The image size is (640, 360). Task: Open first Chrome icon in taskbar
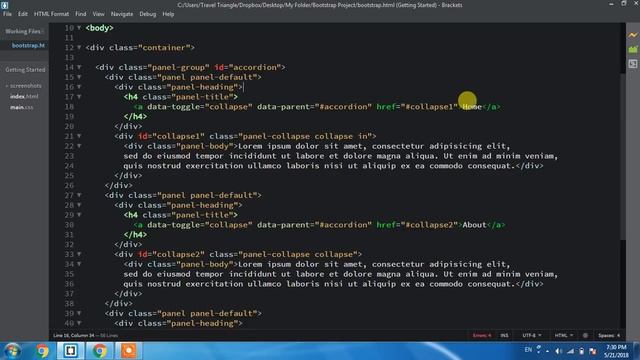[42, 351]
